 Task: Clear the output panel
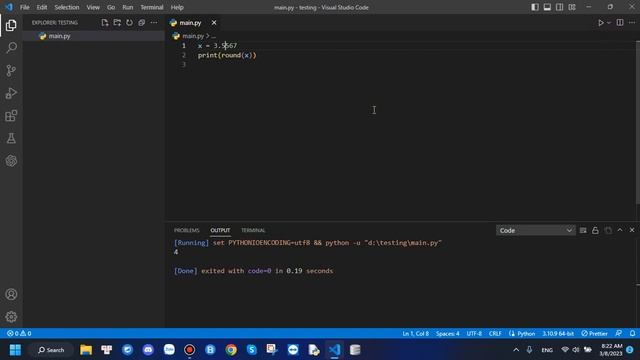(583, 231)
